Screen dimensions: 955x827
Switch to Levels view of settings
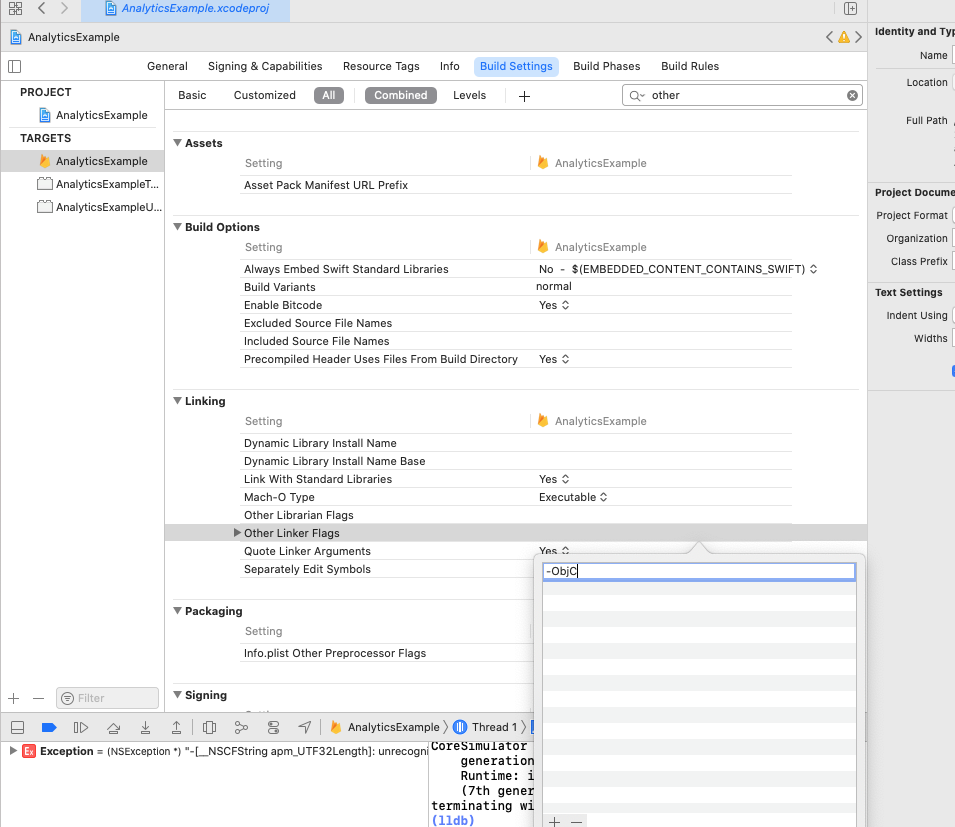coord(469,96)
